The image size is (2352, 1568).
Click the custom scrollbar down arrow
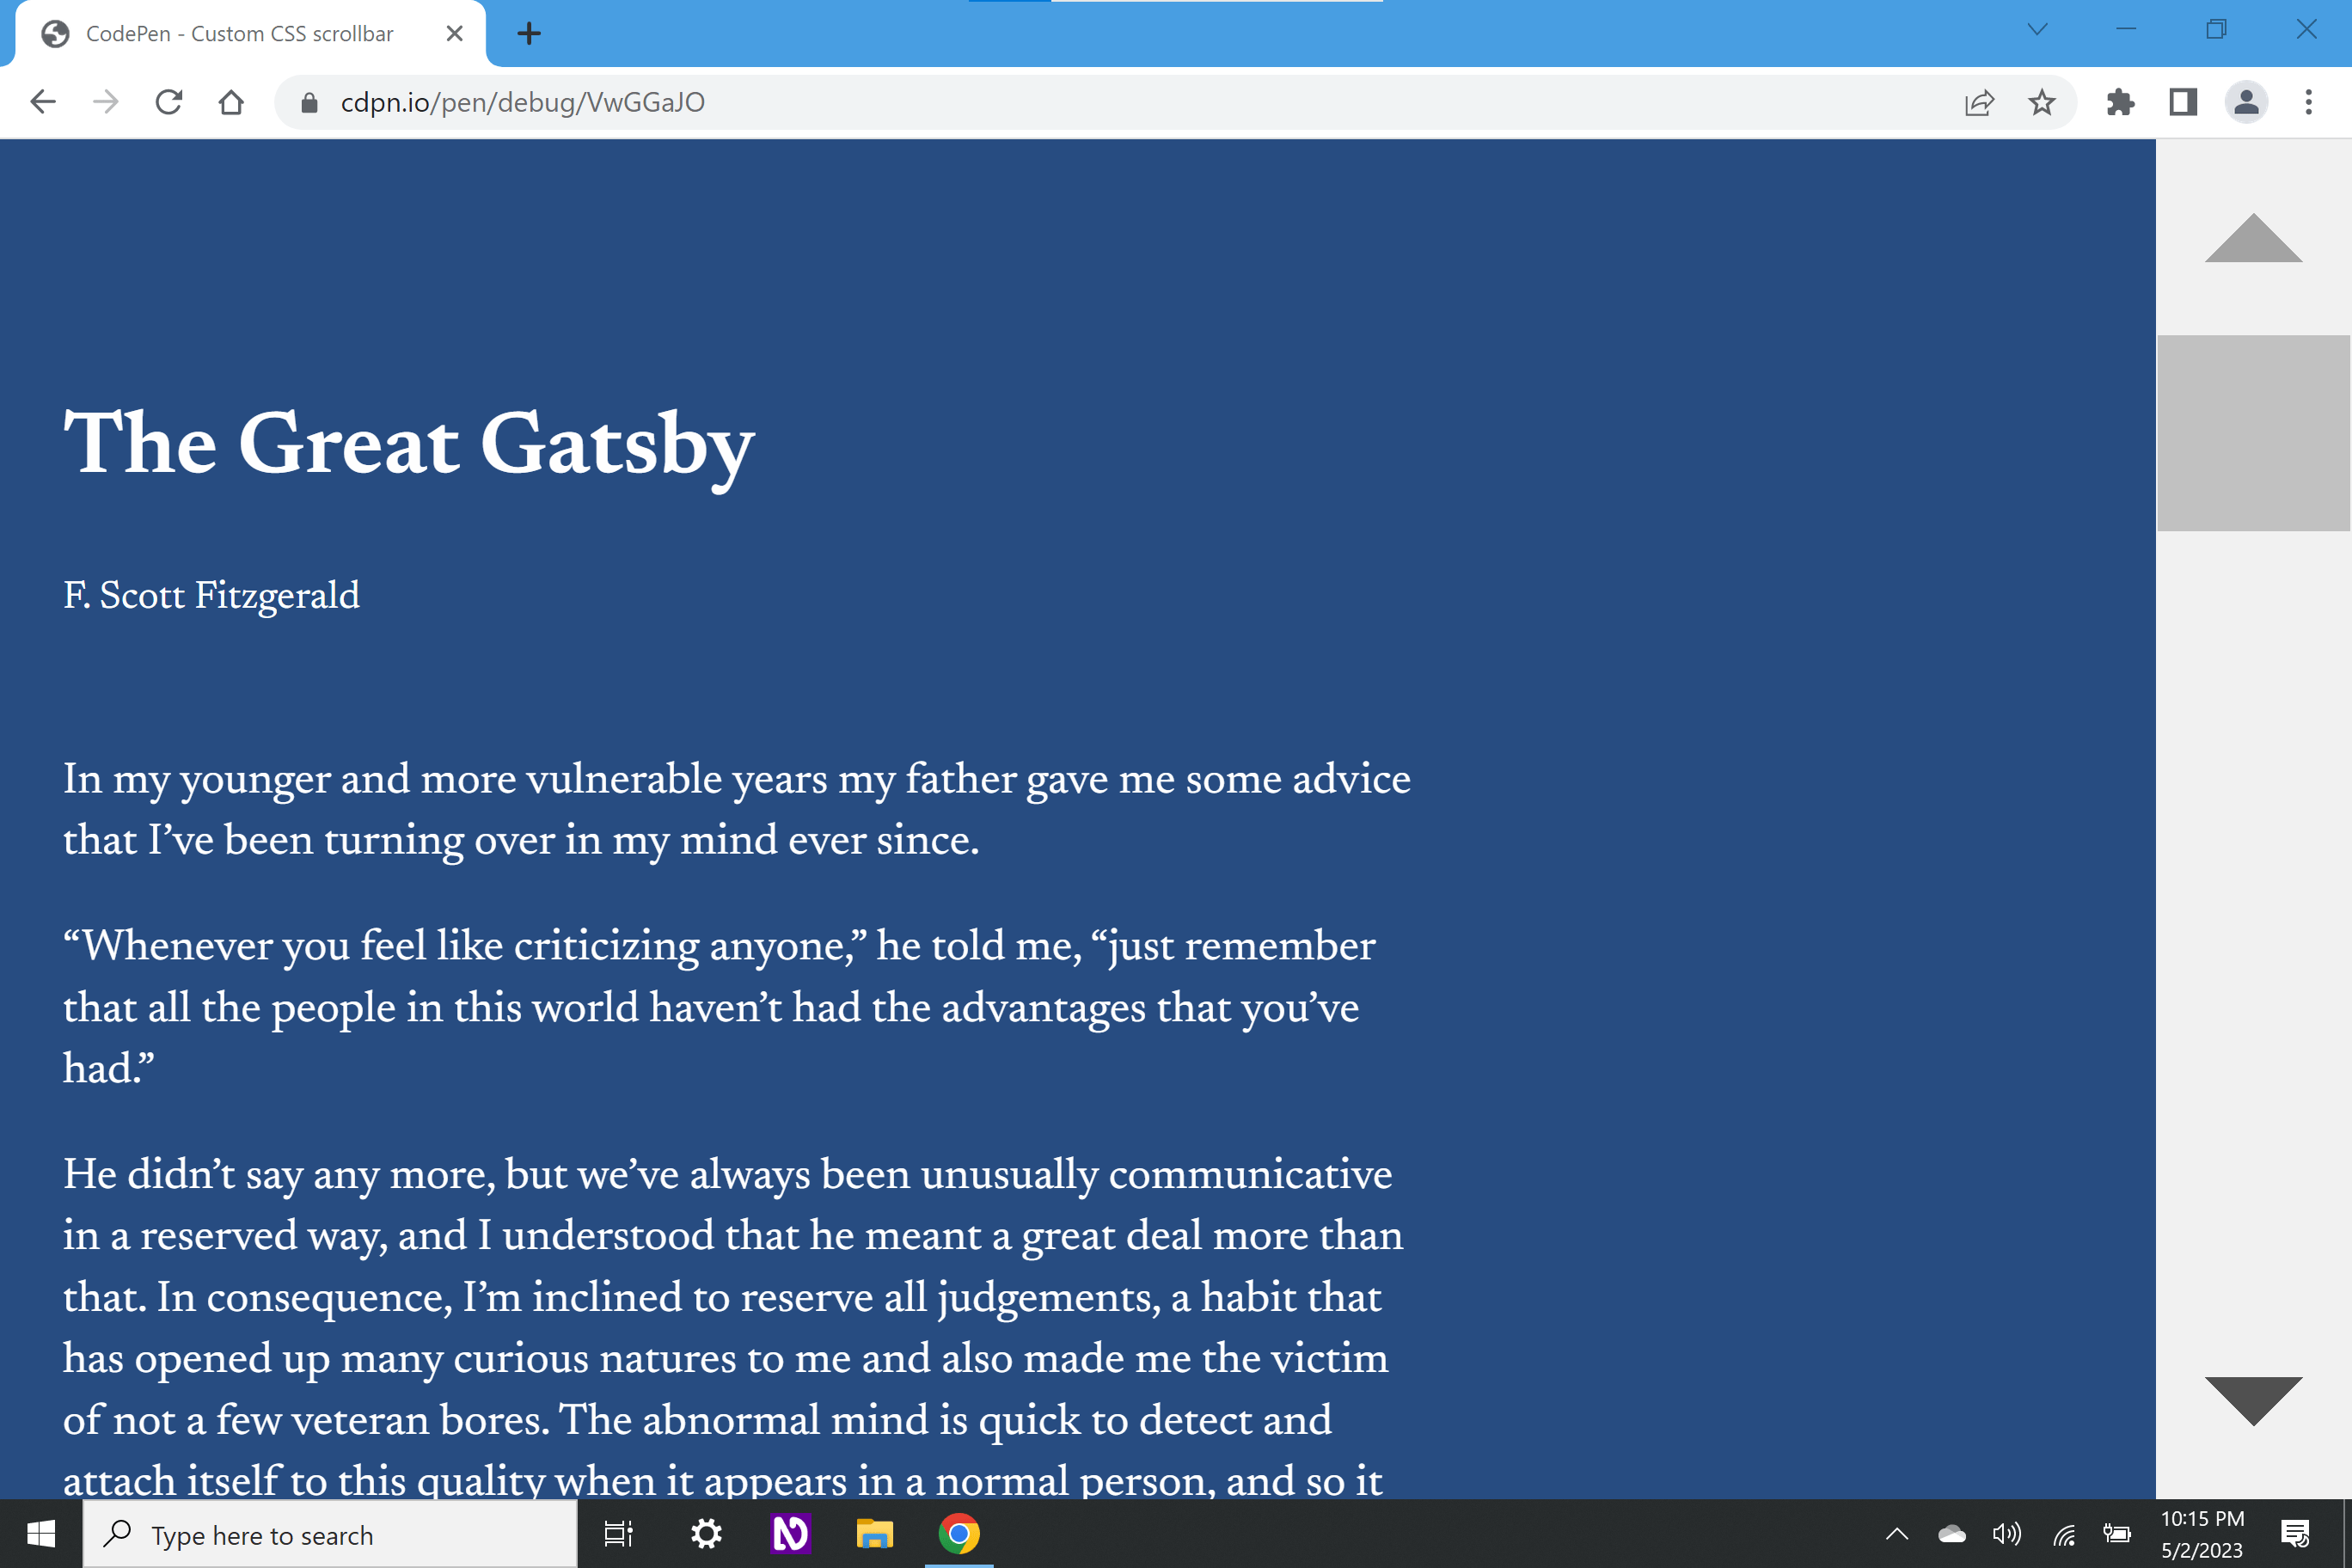[x=2253, y=1400]
